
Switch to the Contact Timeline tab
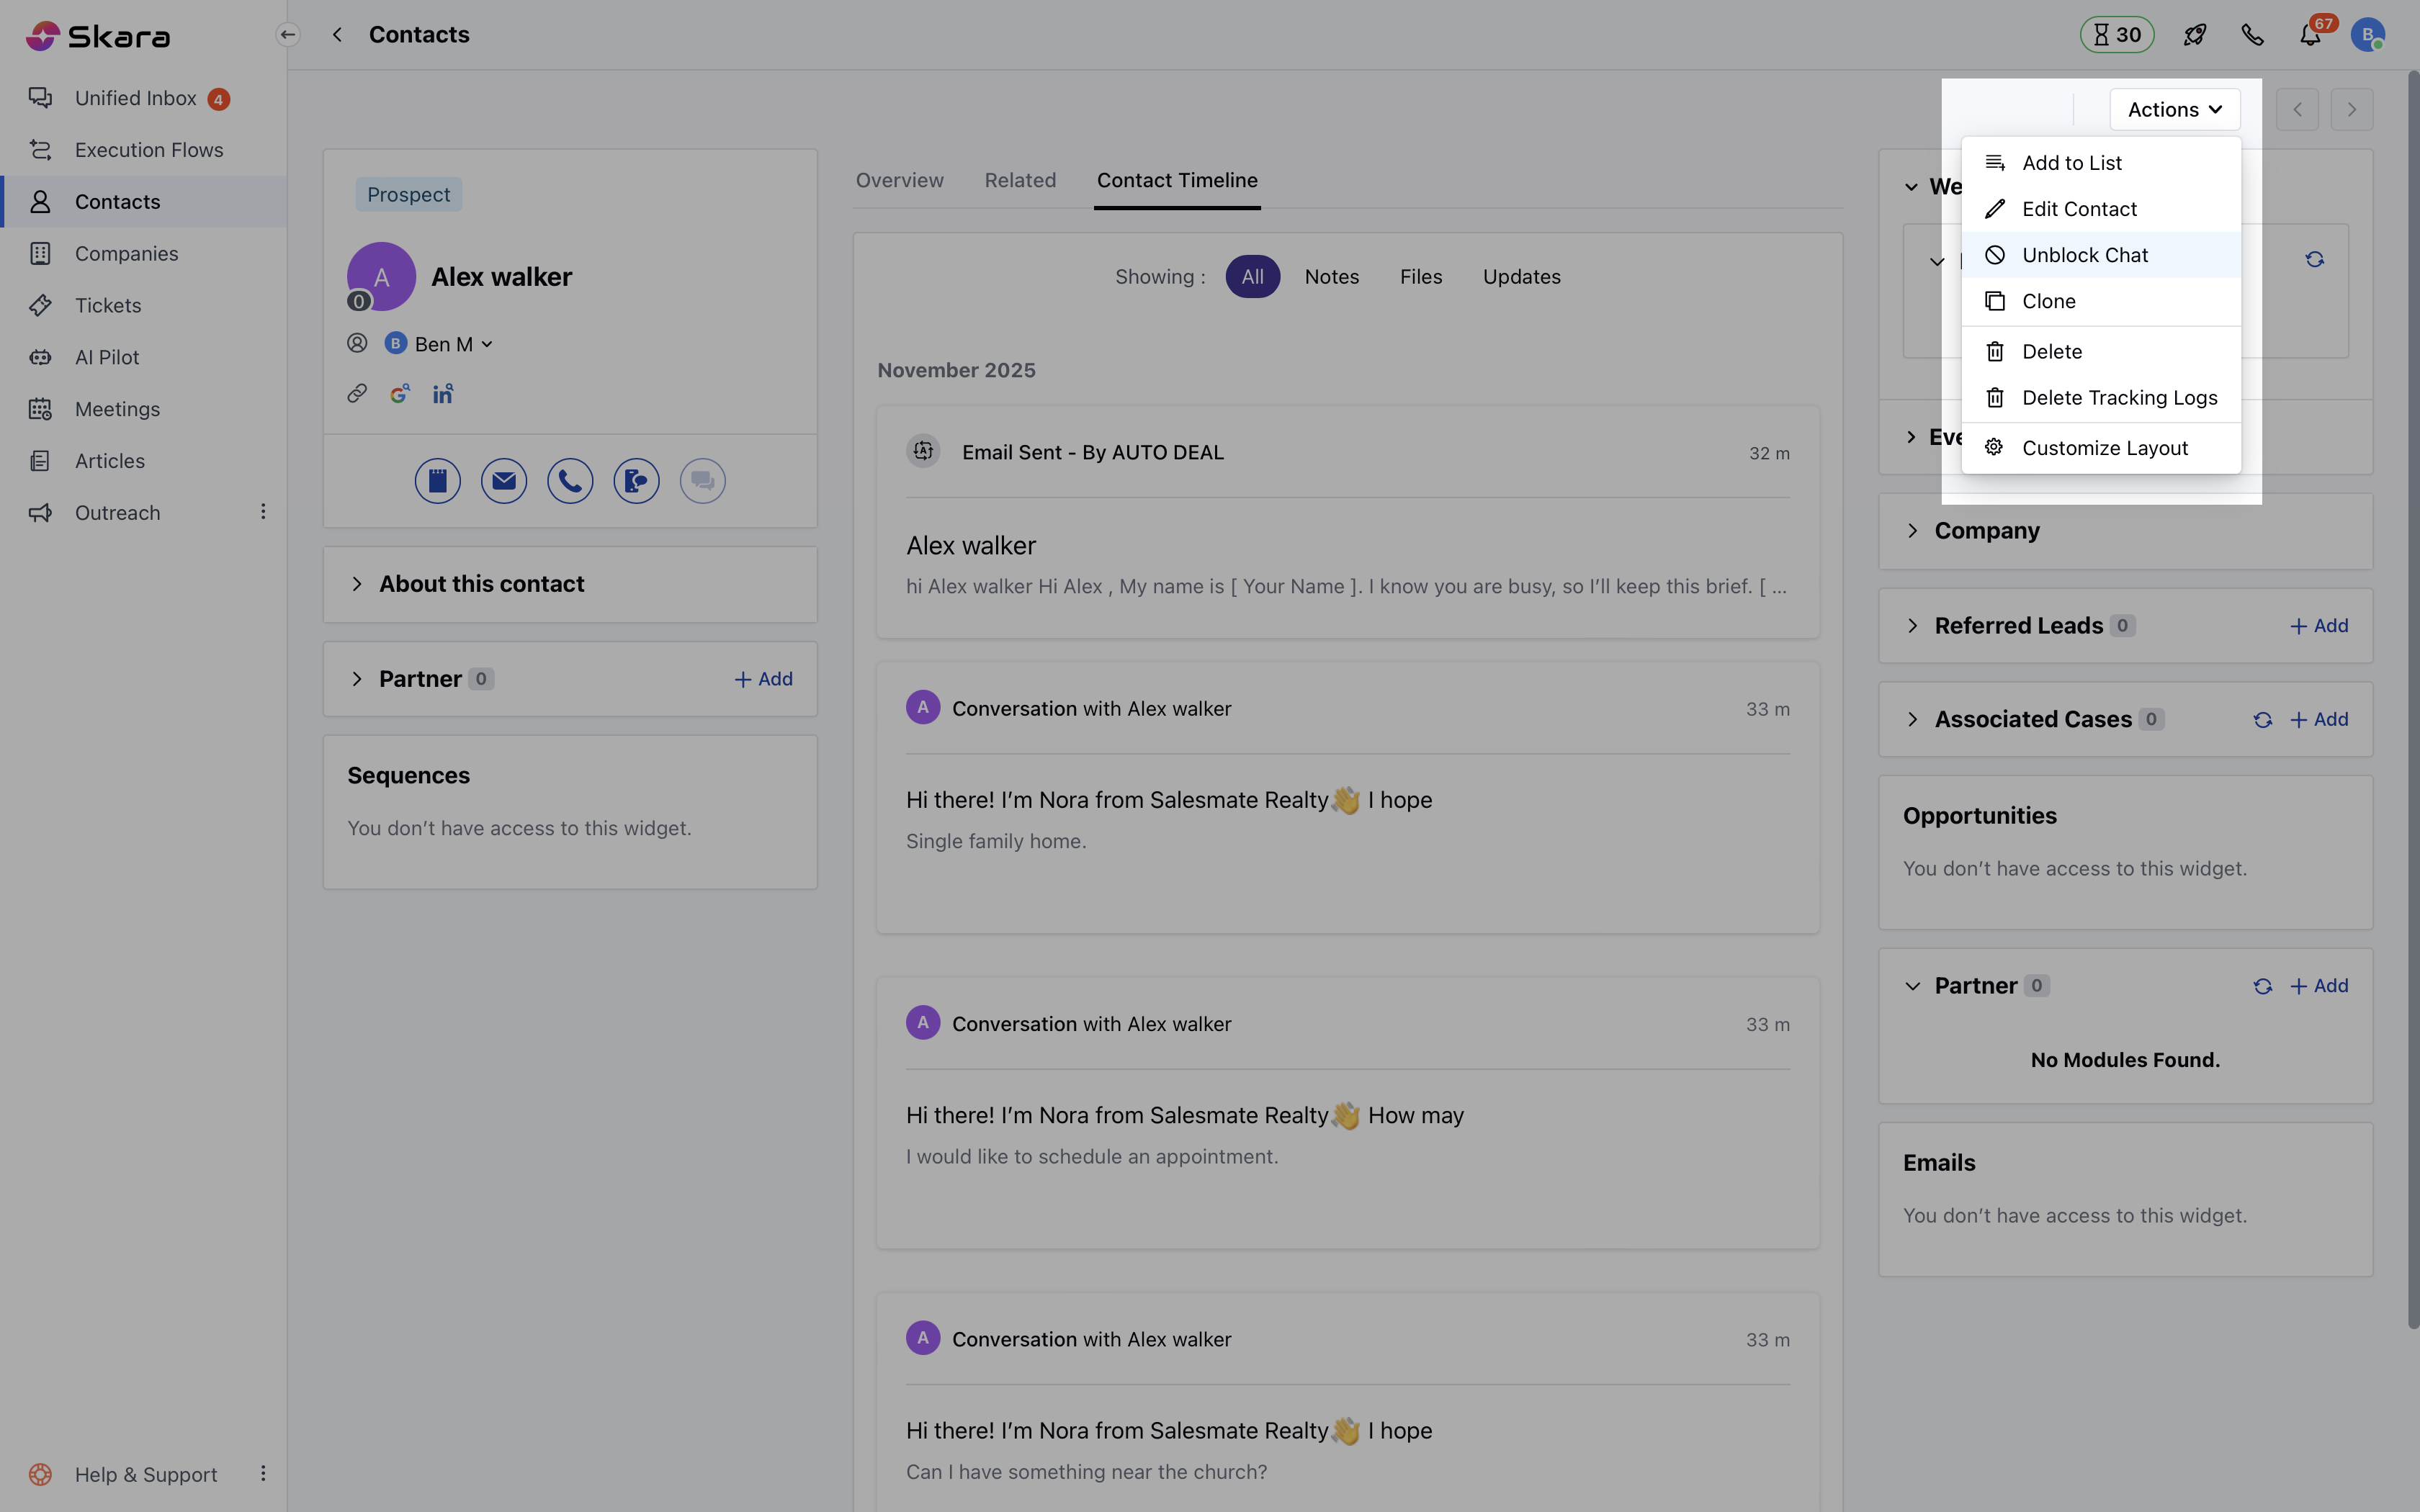point(1176,180)
